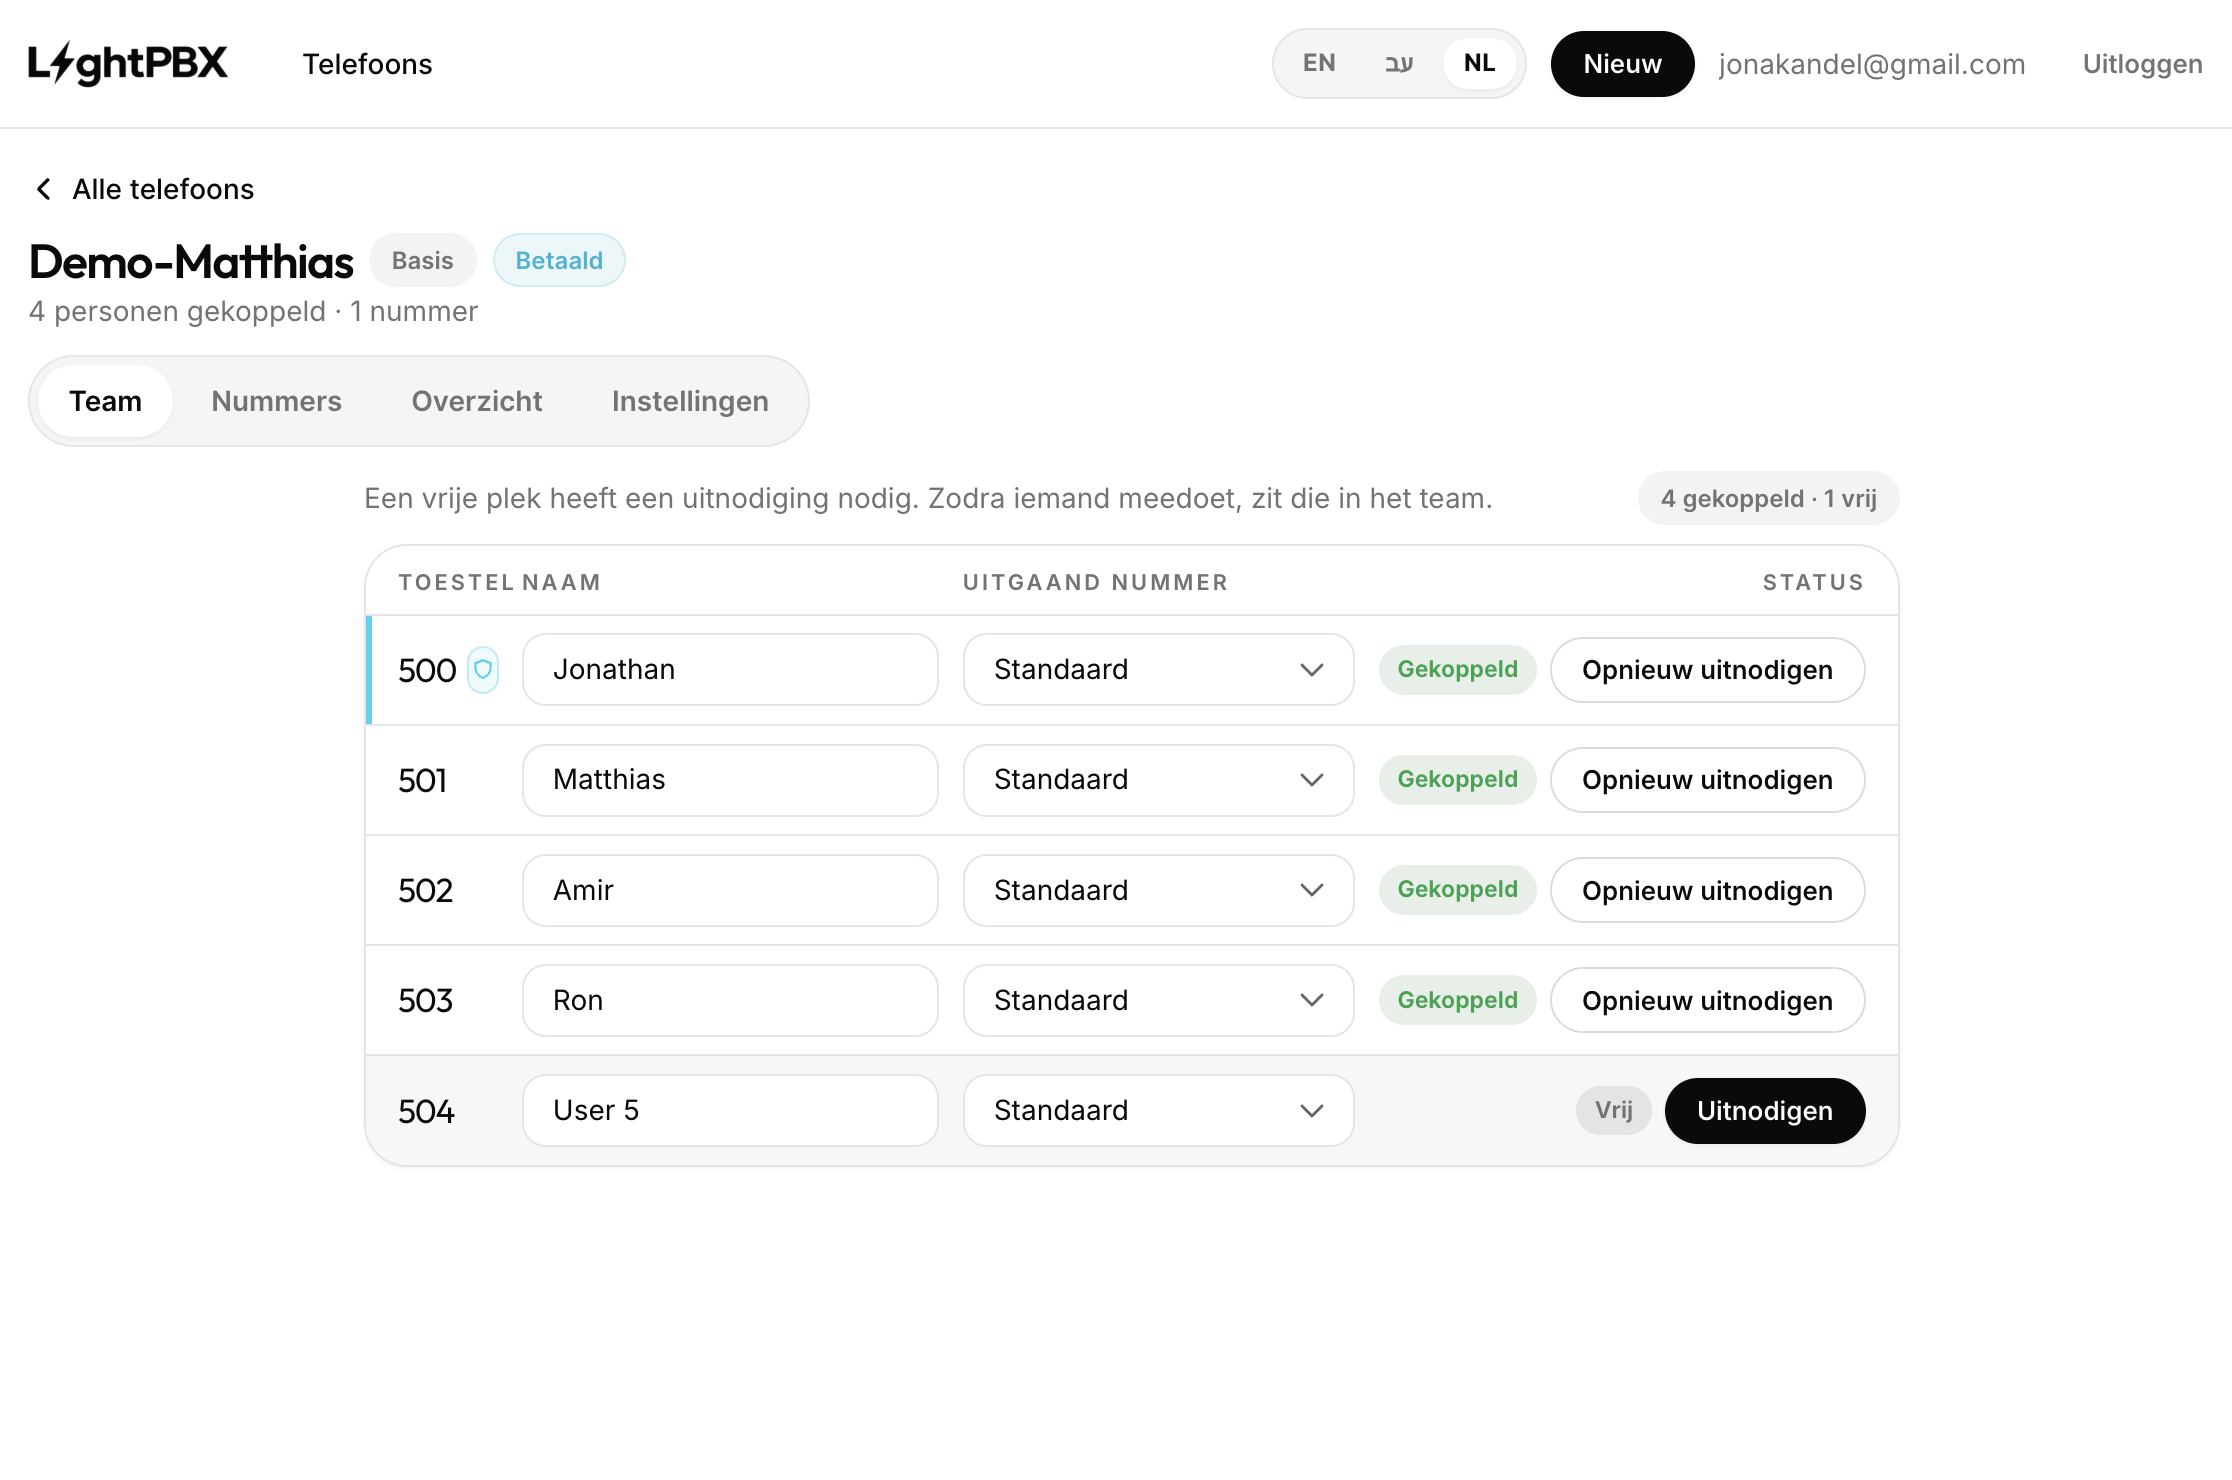Expand the Standaard dropdown for Amir
2232x1480 pixels.
[x=1158, y=890]
